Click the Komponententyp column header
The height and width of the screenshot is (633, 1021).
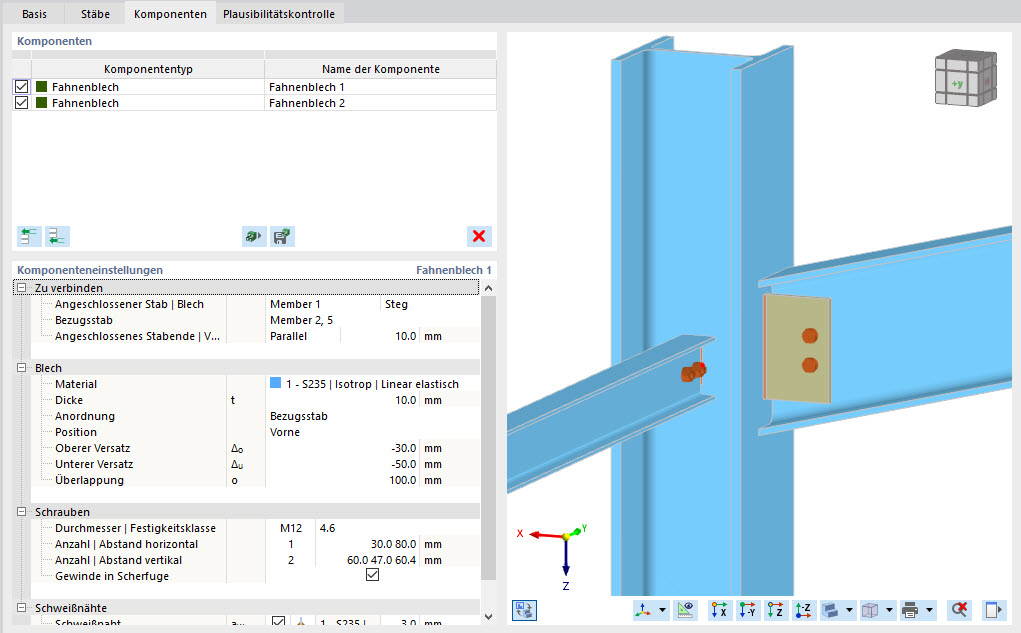click(x=148, y=69)
